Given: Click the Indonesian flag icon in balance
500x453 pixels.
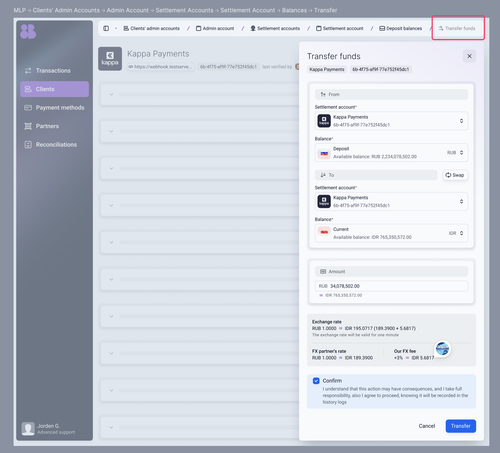Looking at the screenshot, I should pyautogui.click(x=324, y=232).
